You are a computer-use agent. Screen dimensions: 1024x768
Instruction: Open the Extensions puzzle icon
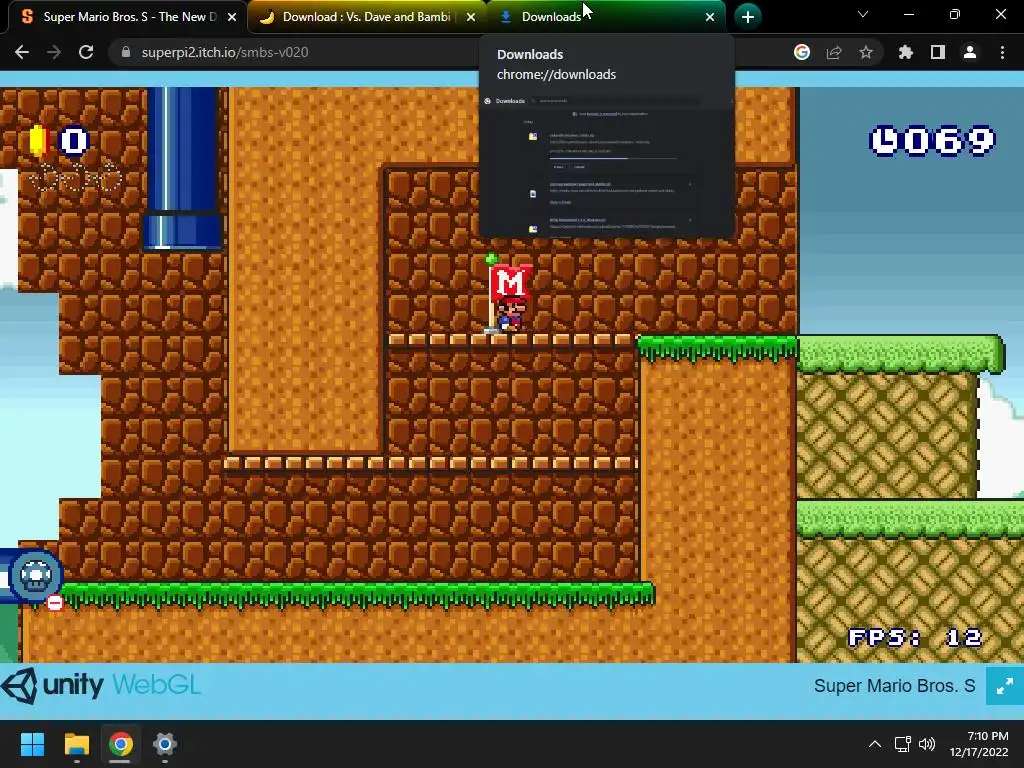906,52
